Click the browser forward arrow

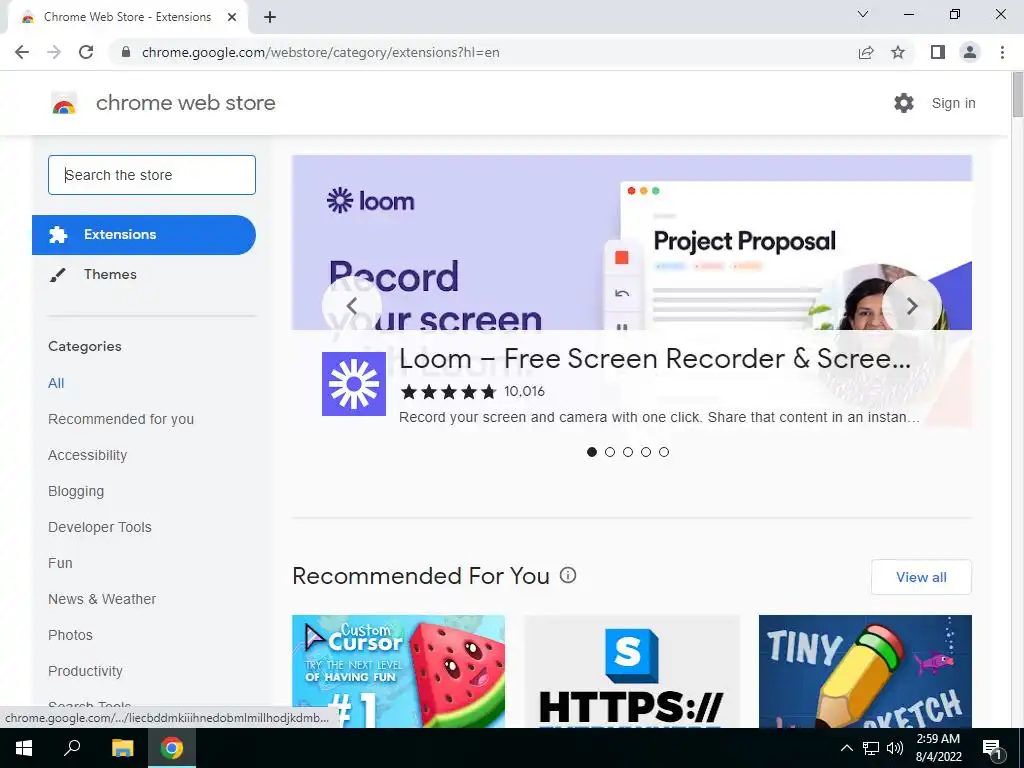coord(54,52)
